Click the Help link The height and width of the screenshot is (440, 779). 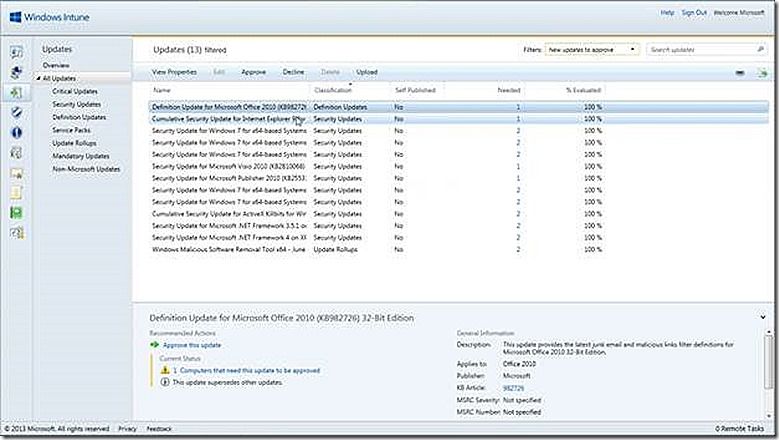click(x=667, y=12)
